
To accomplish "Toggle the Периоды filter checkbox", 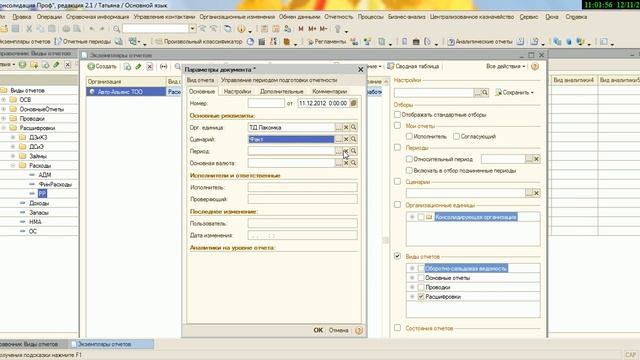I will (x=397, y=147).
